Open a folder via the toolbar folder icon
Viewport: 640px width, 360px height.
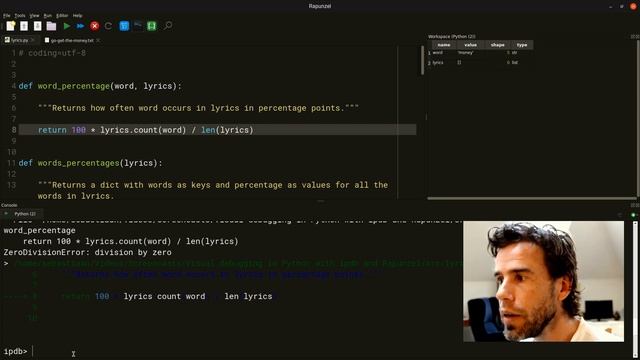point(51,26)
